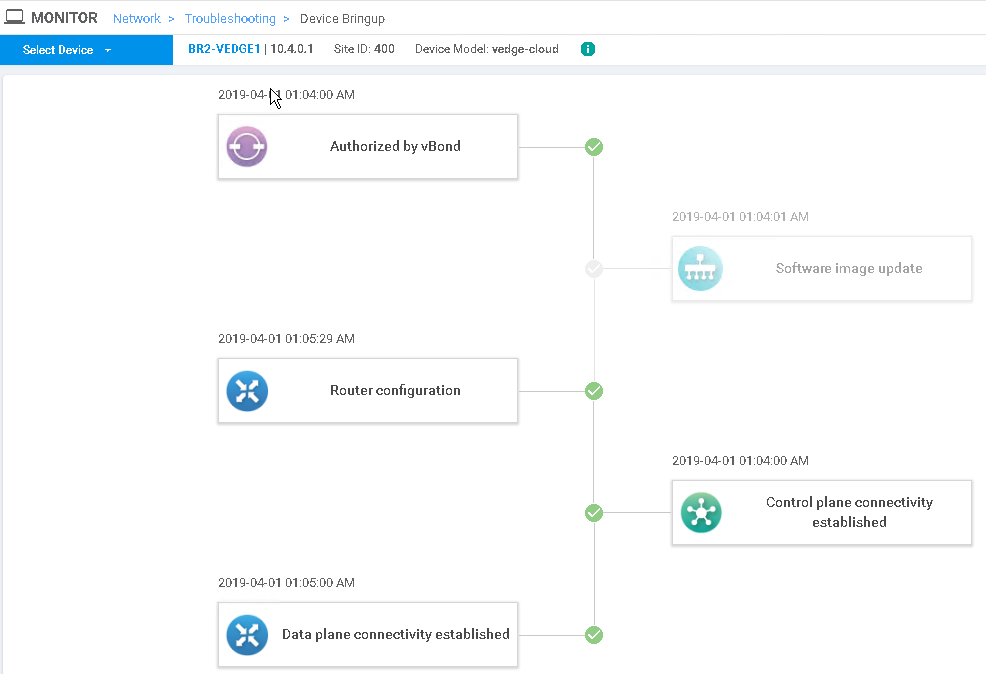Click the BR2-VEDGE1 device name
Viewport: 986px width, 674px height.
224,49
